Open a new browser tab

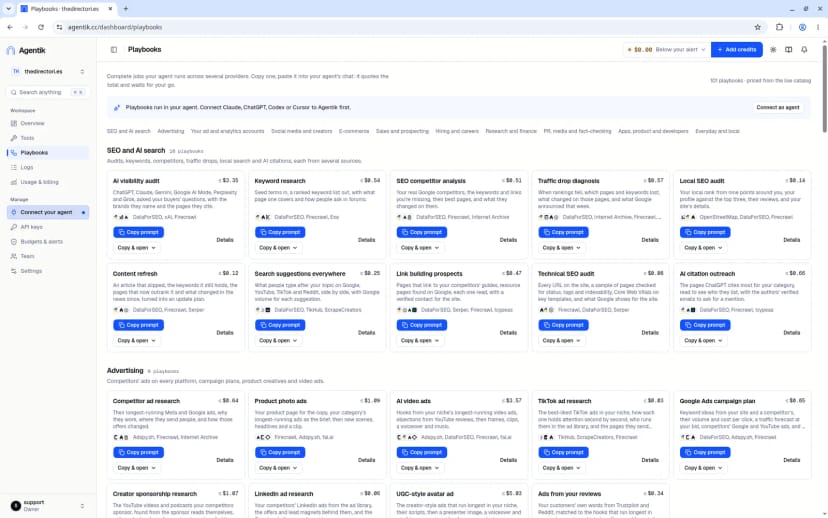(126, 9)
